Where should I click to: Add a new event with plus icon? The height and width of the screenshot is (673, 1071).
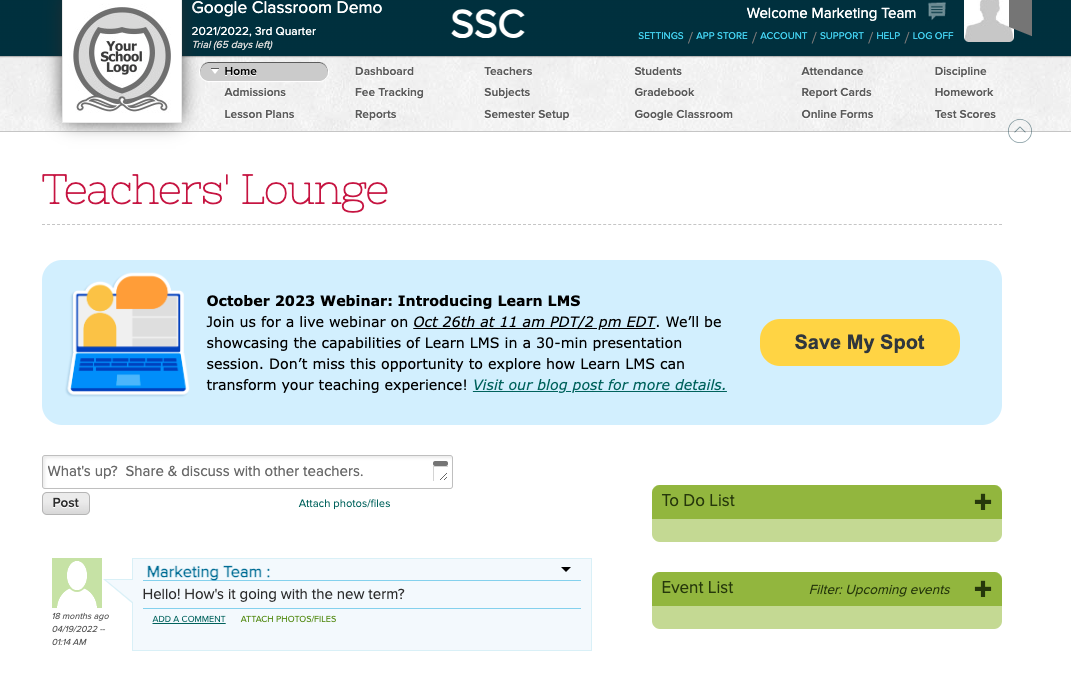click(x=982, y=589)
